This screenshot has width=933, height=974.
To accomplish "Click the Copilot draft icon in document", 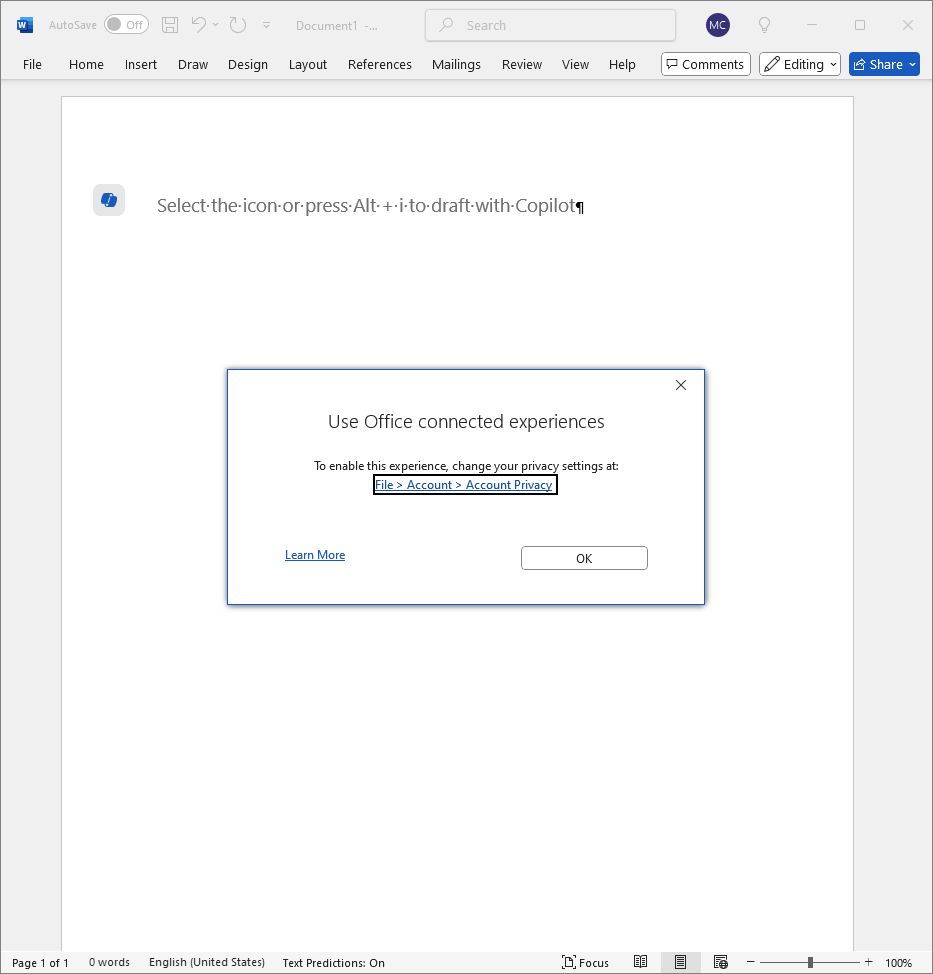I will coord(109,200).
